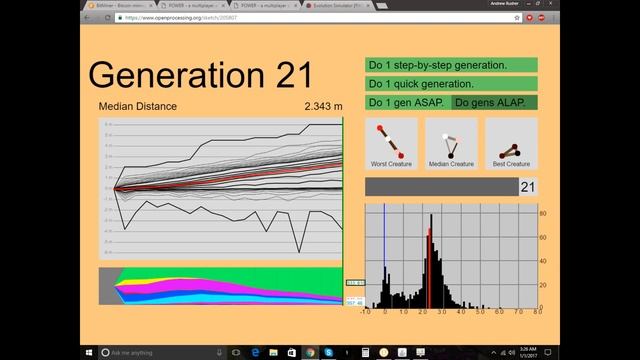Open the Chrome menu
The width and height of the screenshot is (640, 360).
(x=553, y=18)
